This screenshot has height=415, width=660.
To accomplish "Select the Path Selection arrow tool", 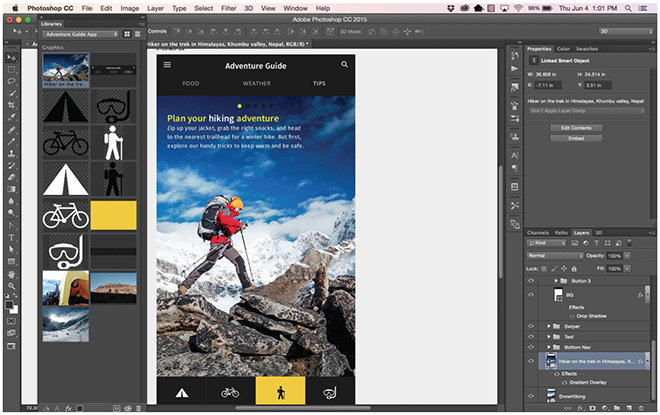I will (x=11, y=249).
